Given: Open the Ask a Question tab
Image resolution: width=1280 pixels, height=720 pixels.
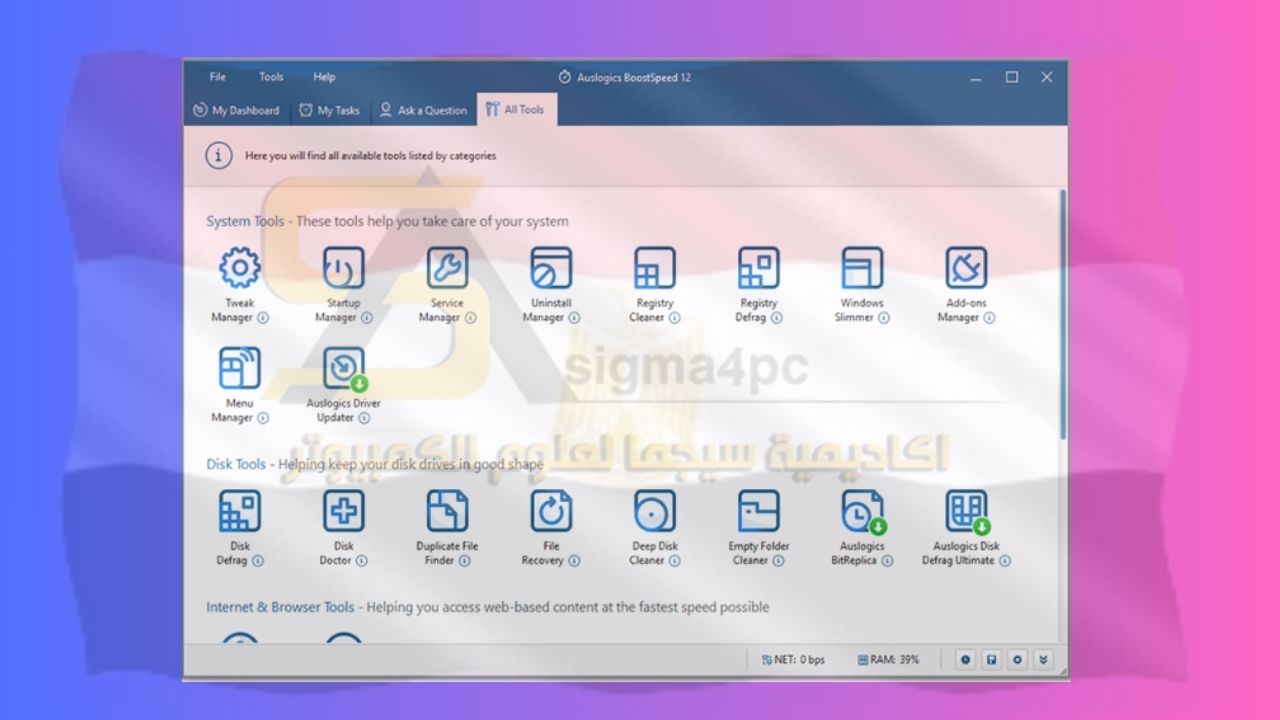Looking at the screenshot, I should (423, 110).
